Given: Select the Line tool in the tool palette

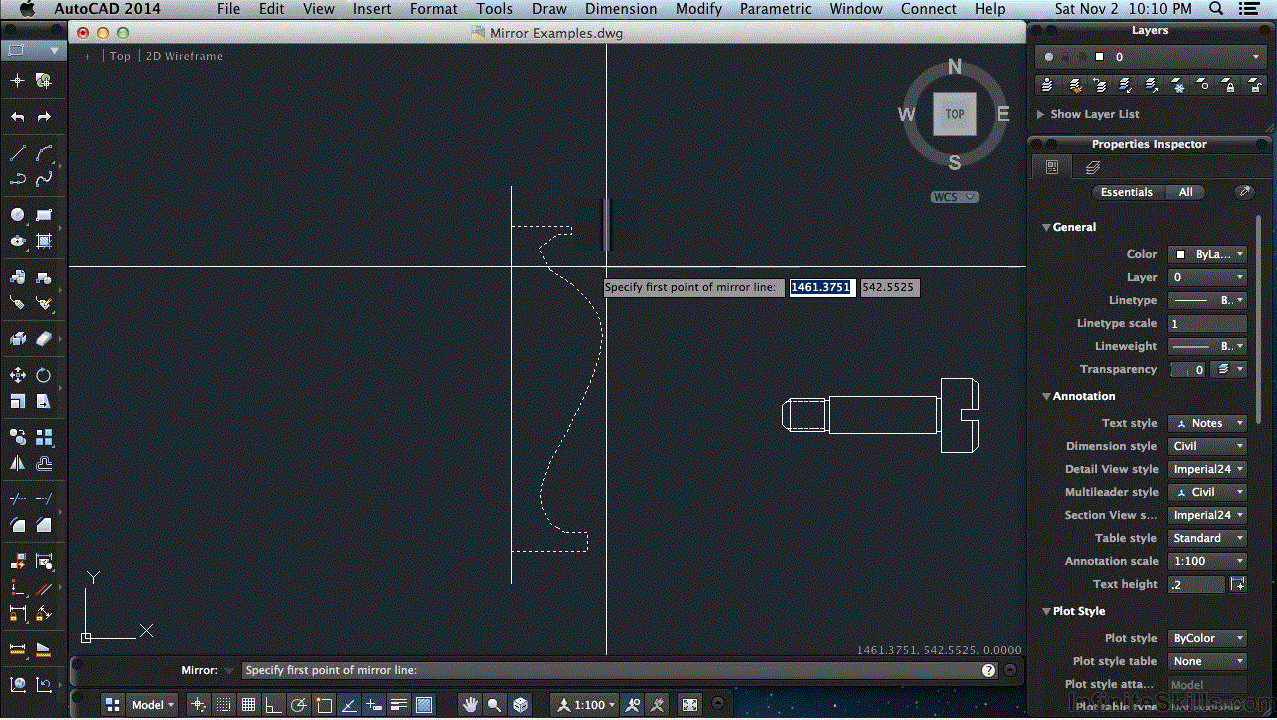Looking at the screenshot, I should click(x=17, y=154).
